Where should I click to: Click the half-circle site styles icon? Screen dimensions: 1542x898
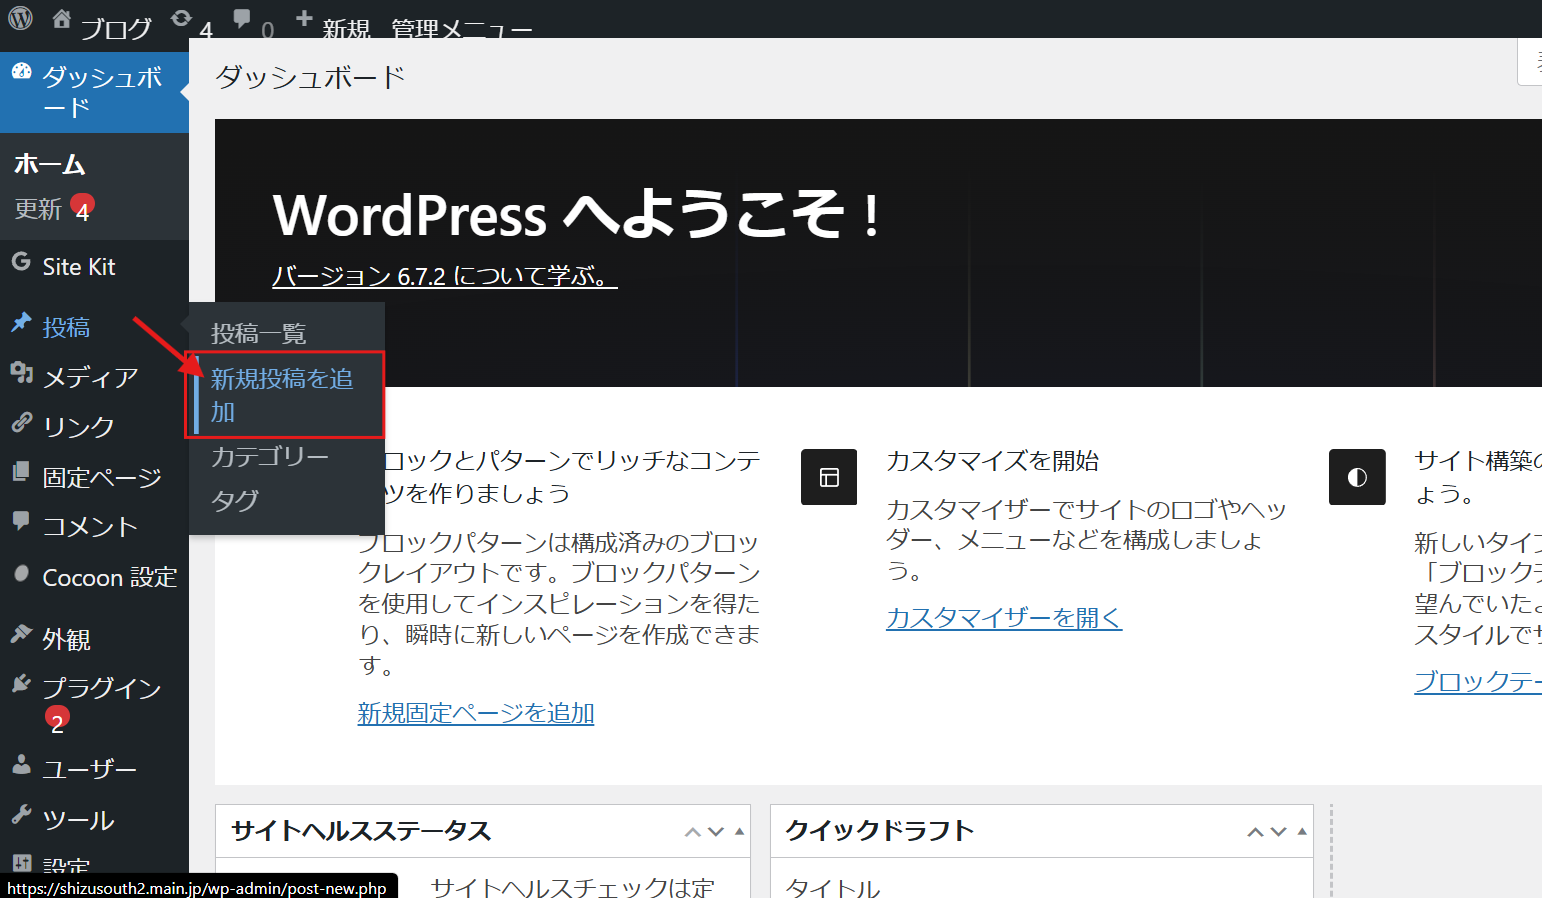[x=1357, y=477]
